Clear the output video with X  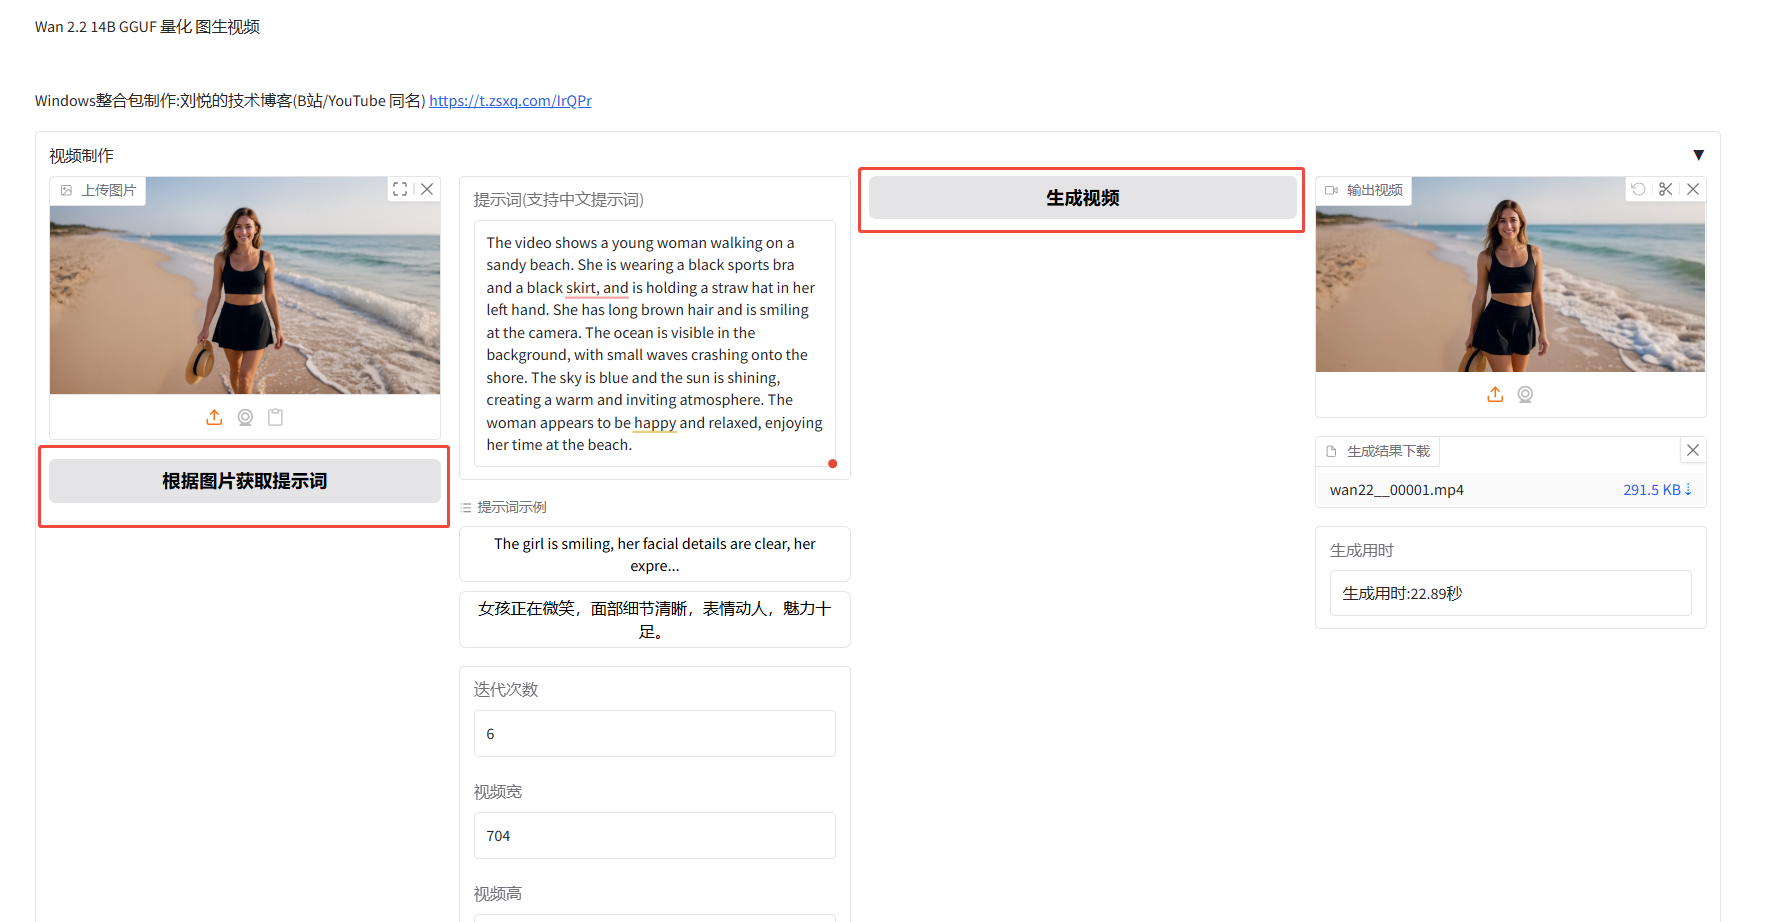pos(1693,188)
